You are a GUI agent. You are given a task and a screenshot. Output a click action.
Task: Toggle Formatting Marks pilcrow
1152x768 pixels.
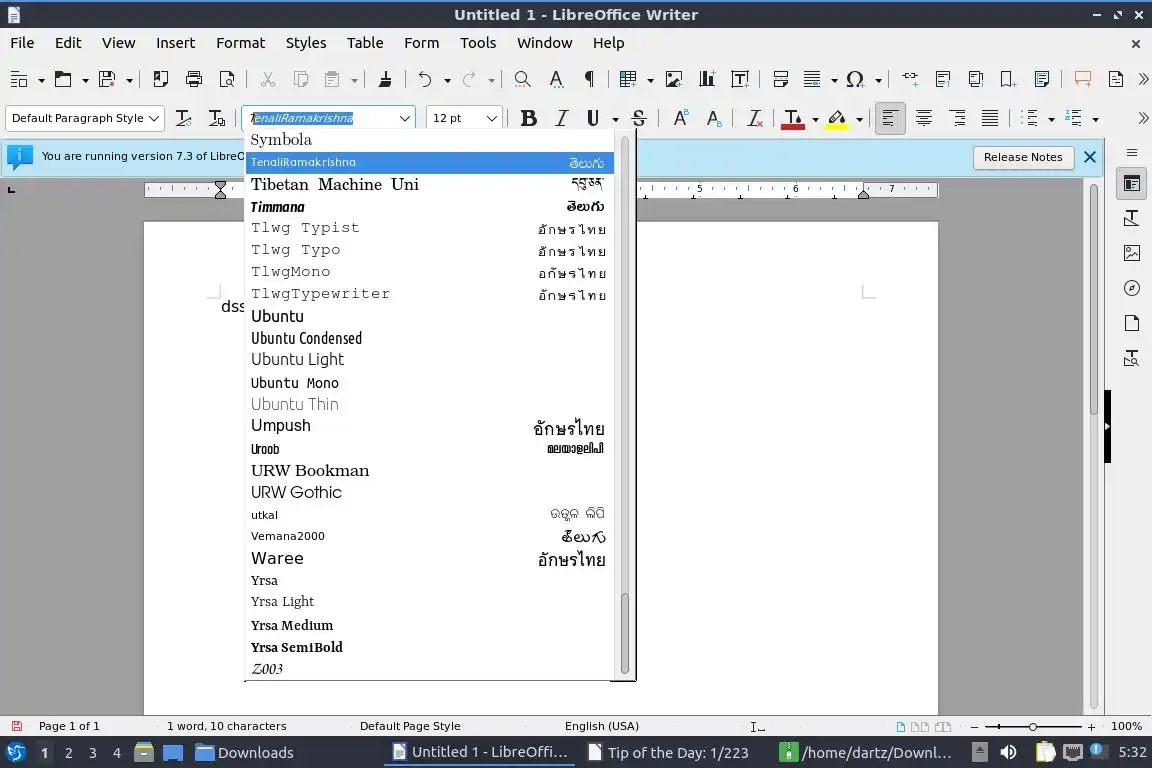589,79
